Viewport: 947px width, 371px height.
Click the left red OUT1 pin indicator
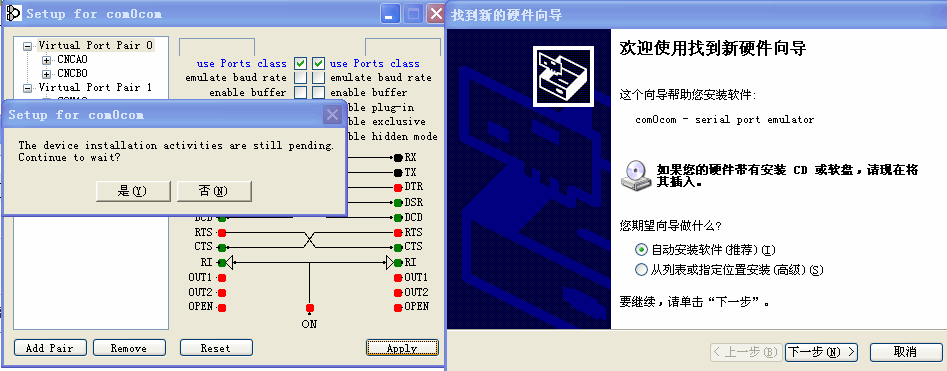(222, 278)
